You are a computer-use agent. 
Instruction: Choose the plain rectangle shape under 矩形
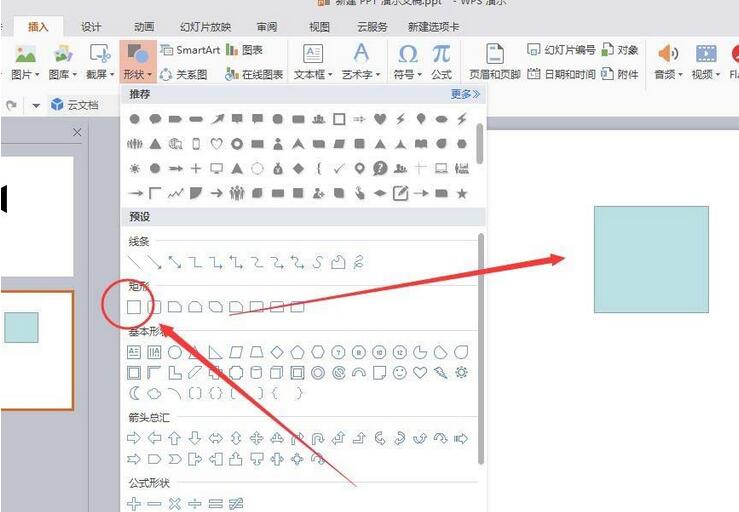(134, 307)
